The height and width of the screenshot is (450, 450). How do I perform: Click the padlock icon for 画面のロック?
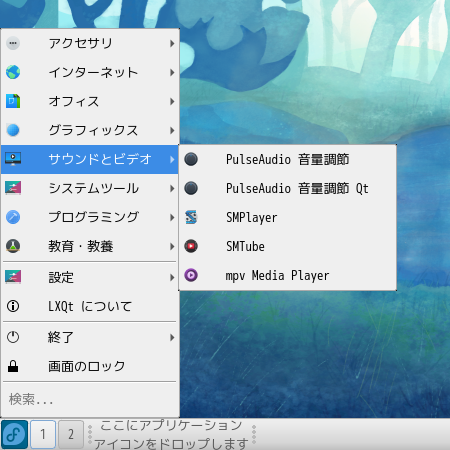tap(13, 366)
